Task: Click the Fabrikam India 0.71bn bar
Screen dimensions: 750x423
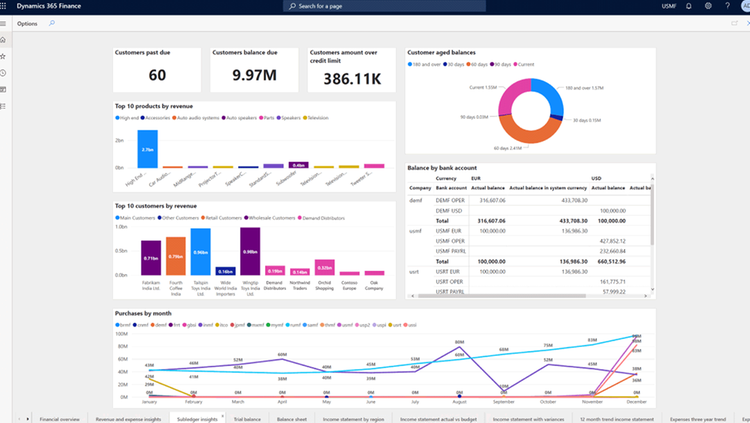Action: [151, 258]
